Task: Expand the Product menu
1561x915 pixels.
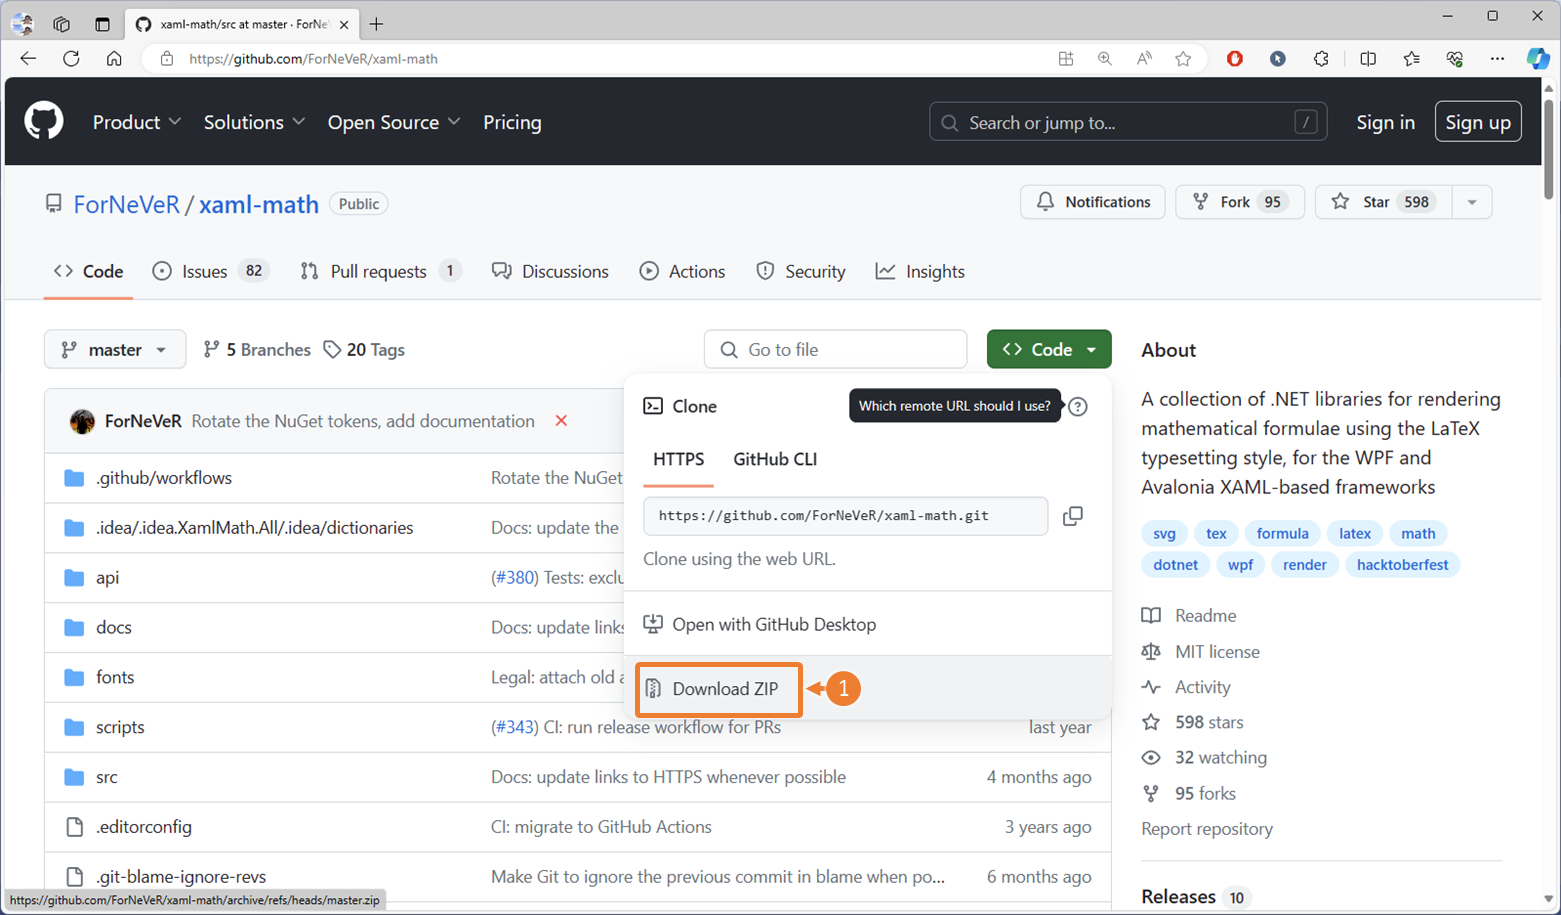Action: click(x=137, y=122)
